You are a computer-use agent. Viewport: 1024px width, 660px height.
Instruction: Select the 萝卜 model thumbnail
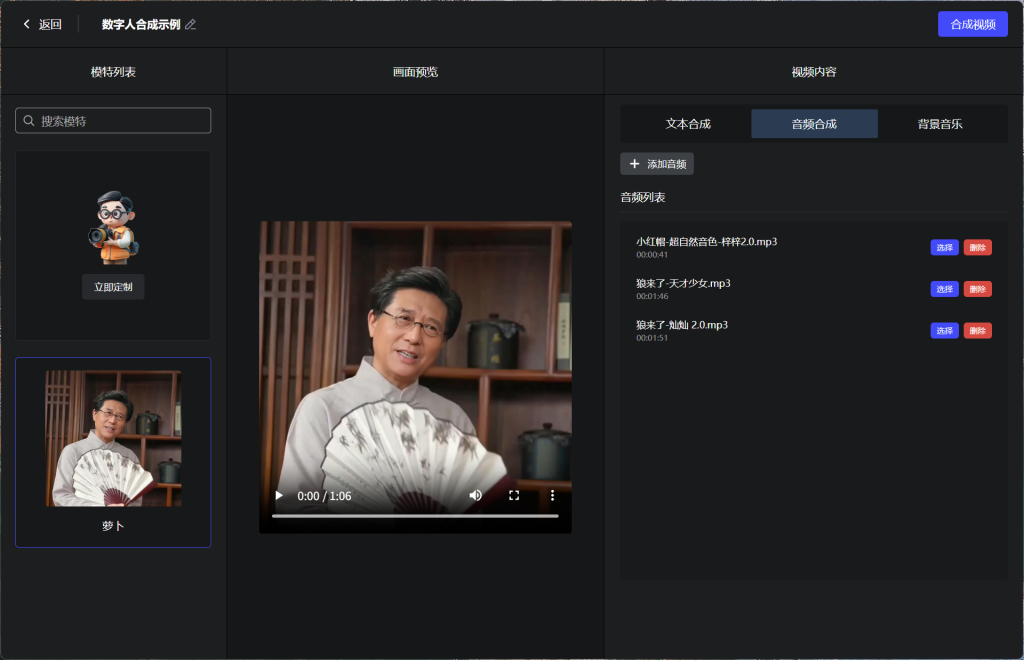coord(113,439)
